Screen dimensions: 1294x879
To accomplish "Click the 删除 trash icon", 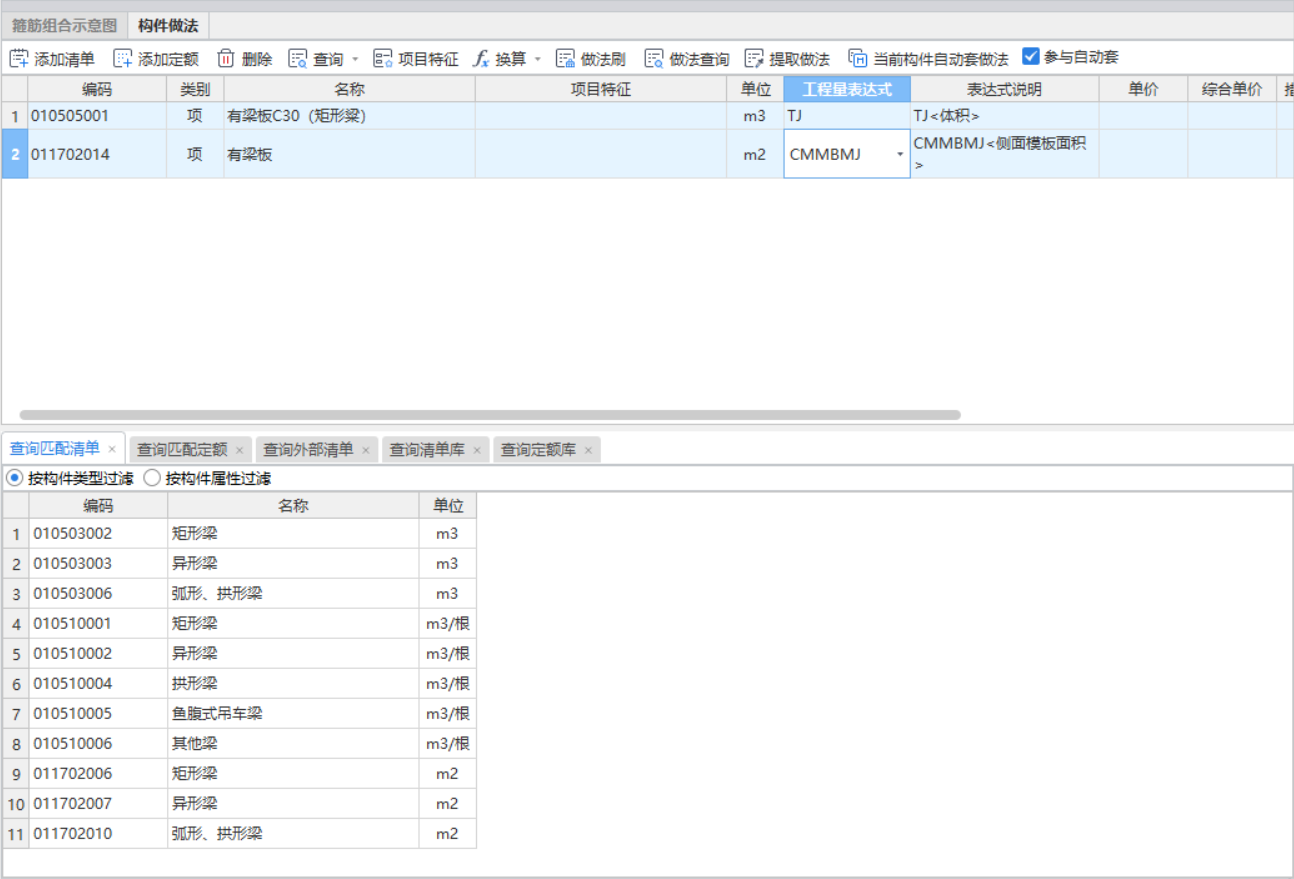I will [x=226, y=59].
